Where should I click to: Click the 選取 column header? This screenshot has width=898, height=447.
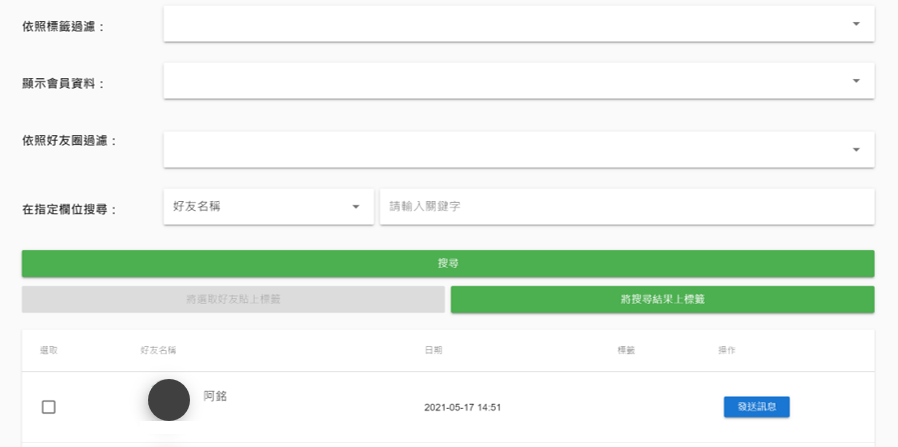[x=49, y=350]
